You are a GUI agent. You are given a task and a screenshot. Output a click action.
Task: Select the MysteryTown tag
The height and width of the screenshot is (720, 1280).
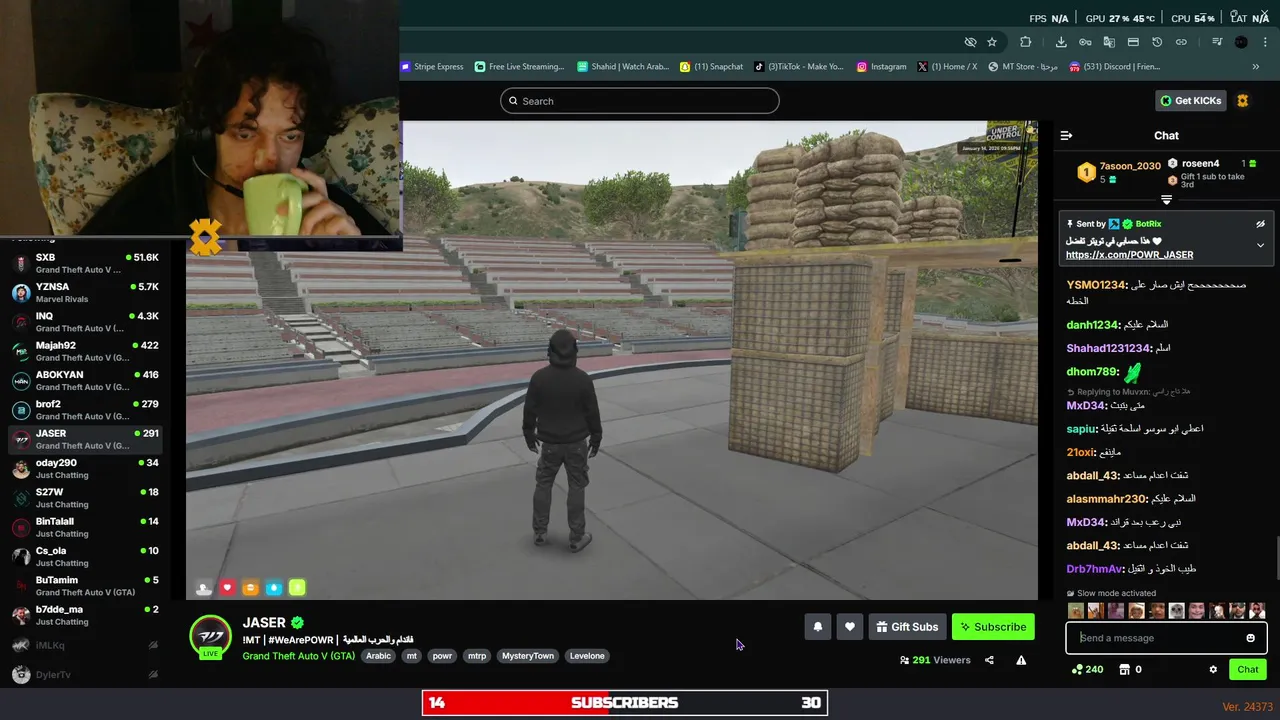pyautogui.click(x=528, y=656)
